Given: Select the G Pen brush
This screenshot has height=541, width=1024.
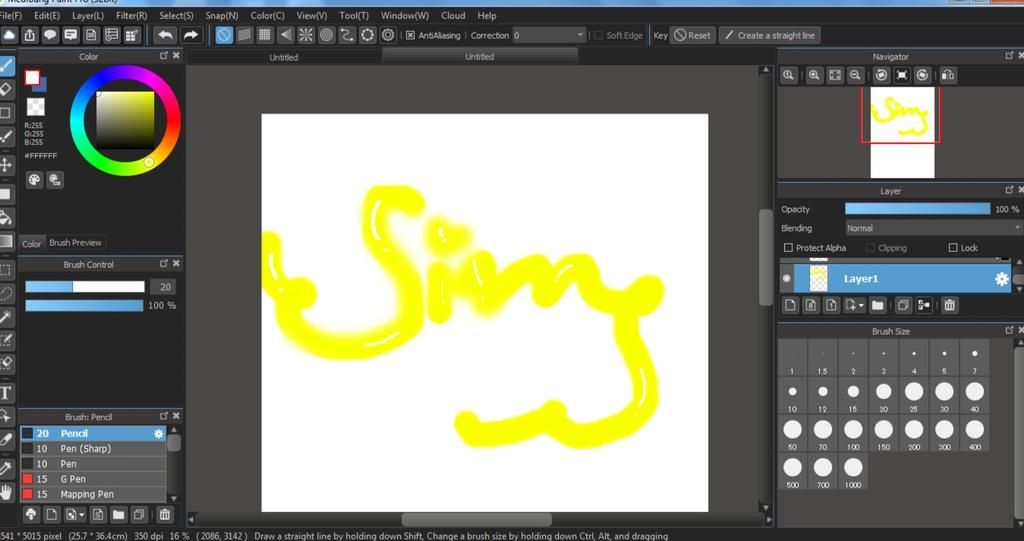Looking at the screenshot, I should click(93, 479).
